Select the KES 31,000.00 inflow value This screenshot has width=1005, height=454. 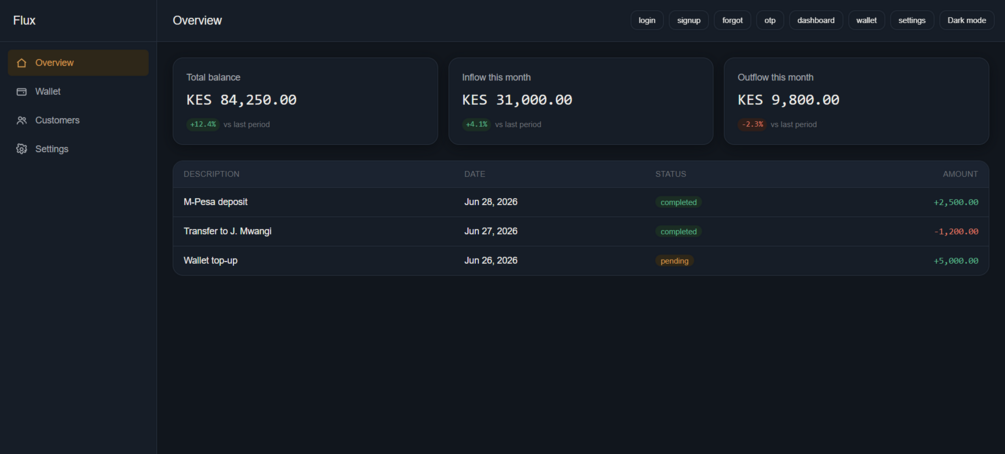pyautogui.click(x=517, y=100)
